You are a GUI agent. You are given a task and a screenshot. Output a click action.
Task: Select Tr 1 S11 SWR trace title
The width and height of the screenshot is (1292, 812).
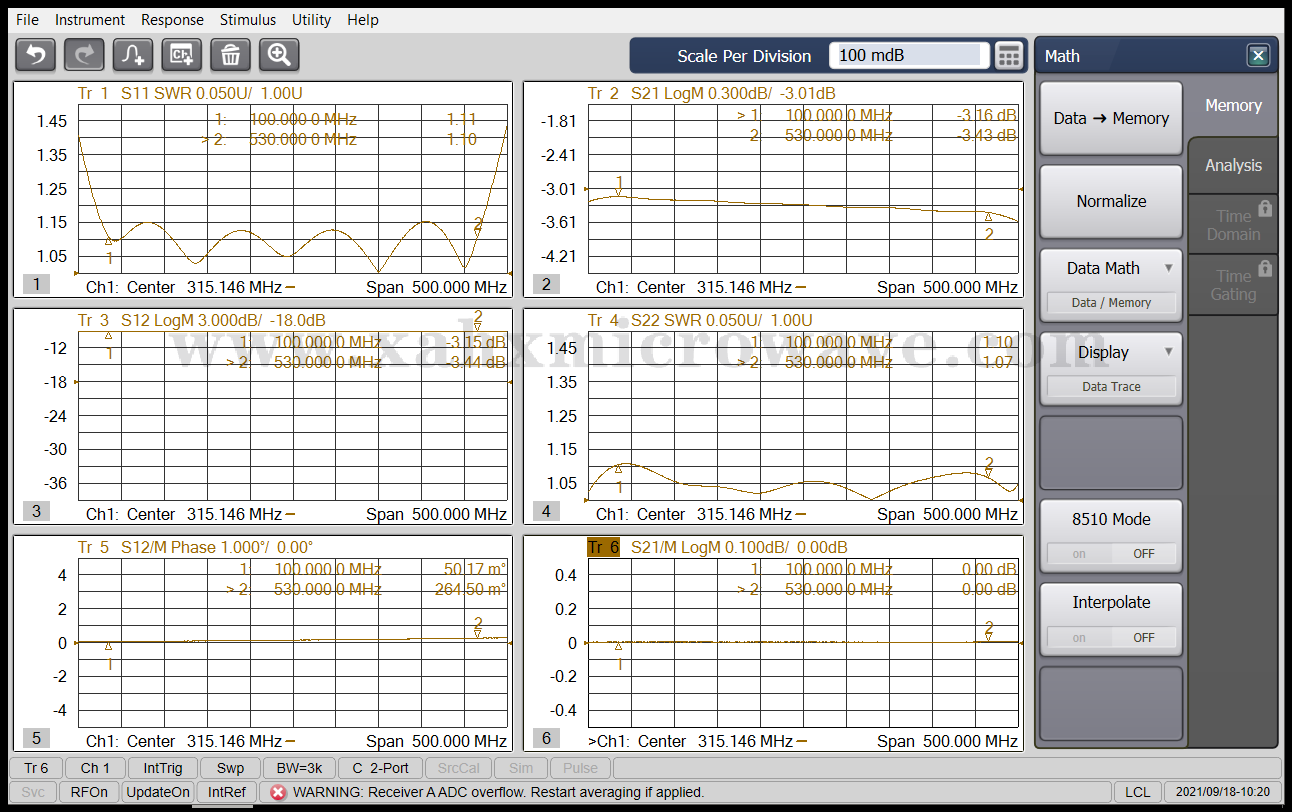[190, 93]
